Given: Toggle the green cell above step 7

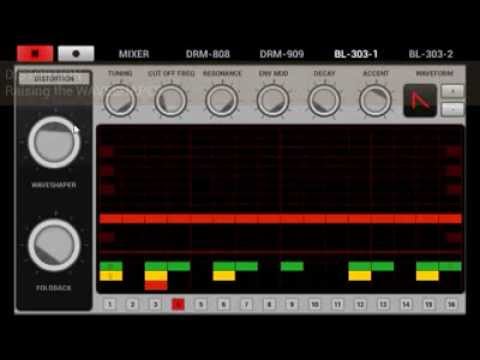Looking at the screenshot, I should click(x=247, y=266).
